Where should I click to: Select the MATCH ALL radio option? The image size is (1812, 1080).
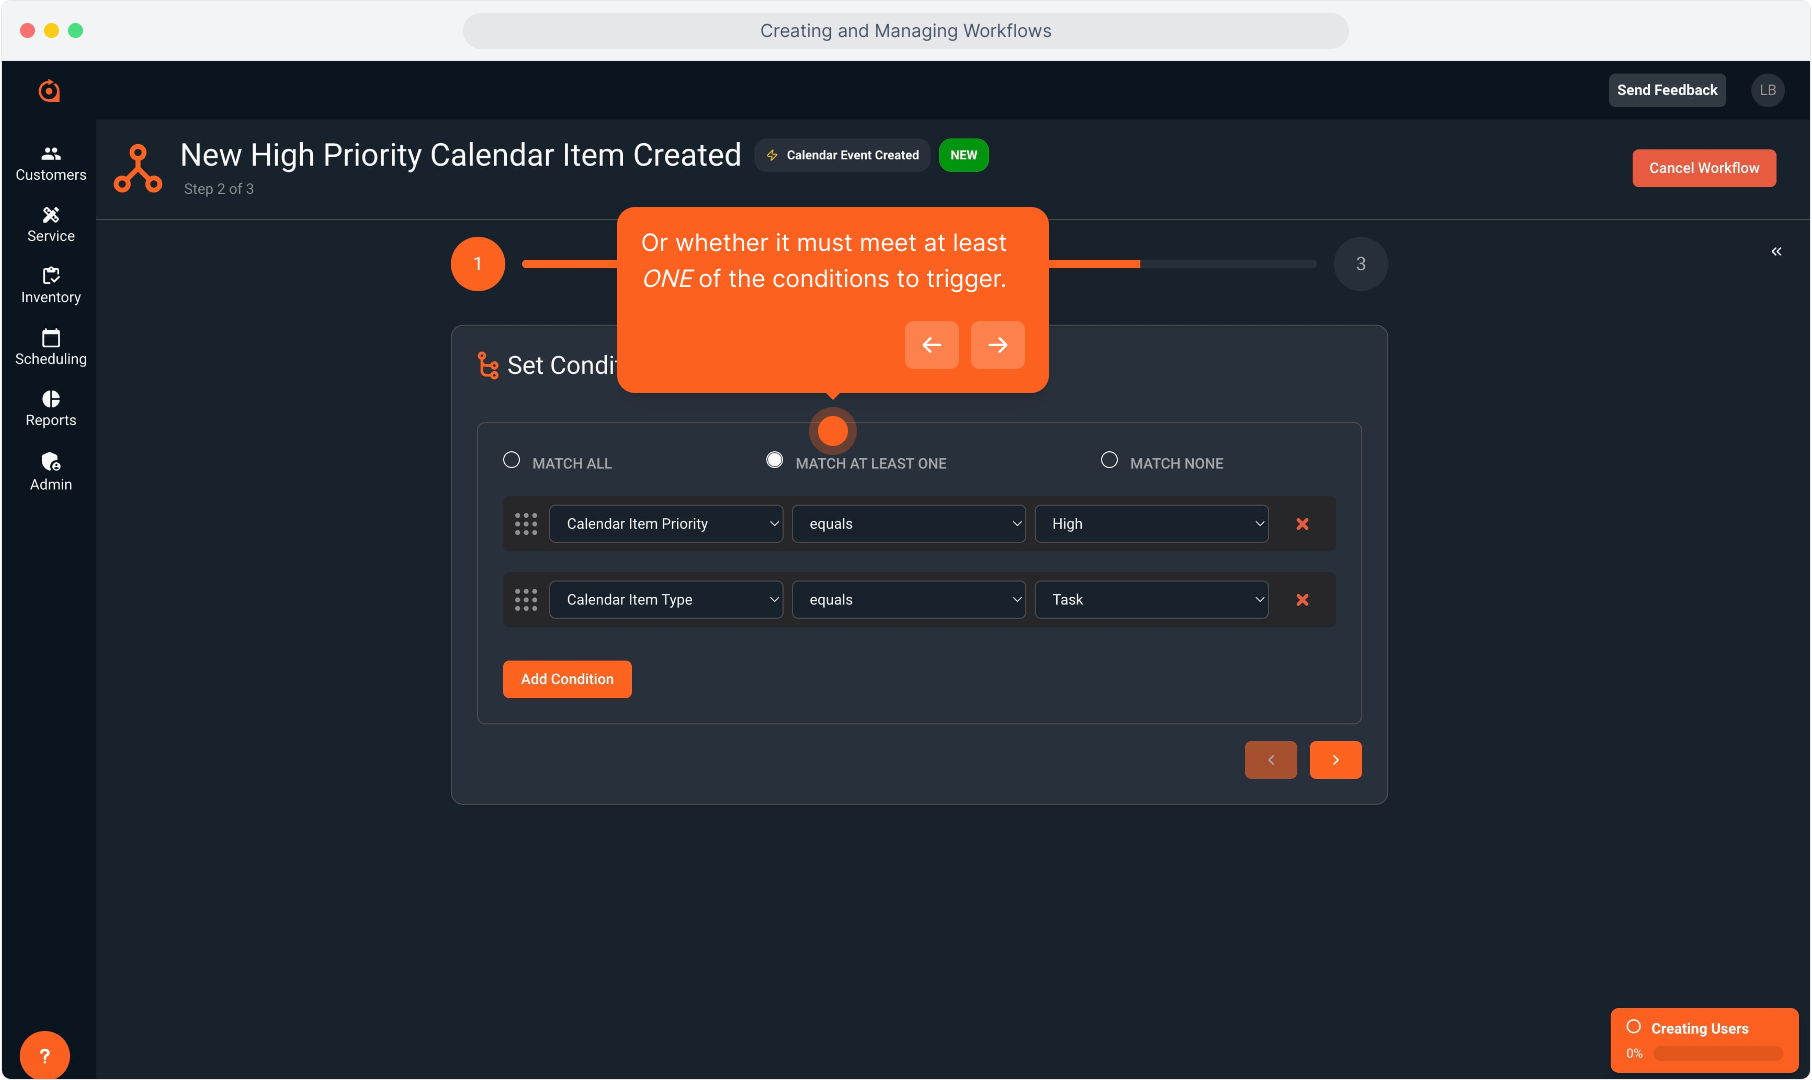coord(512,460)
